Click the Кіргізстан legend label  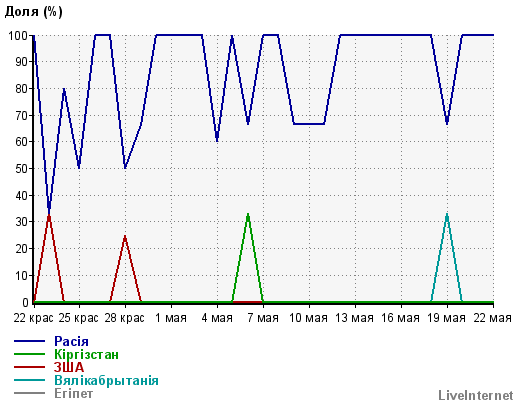86,354
